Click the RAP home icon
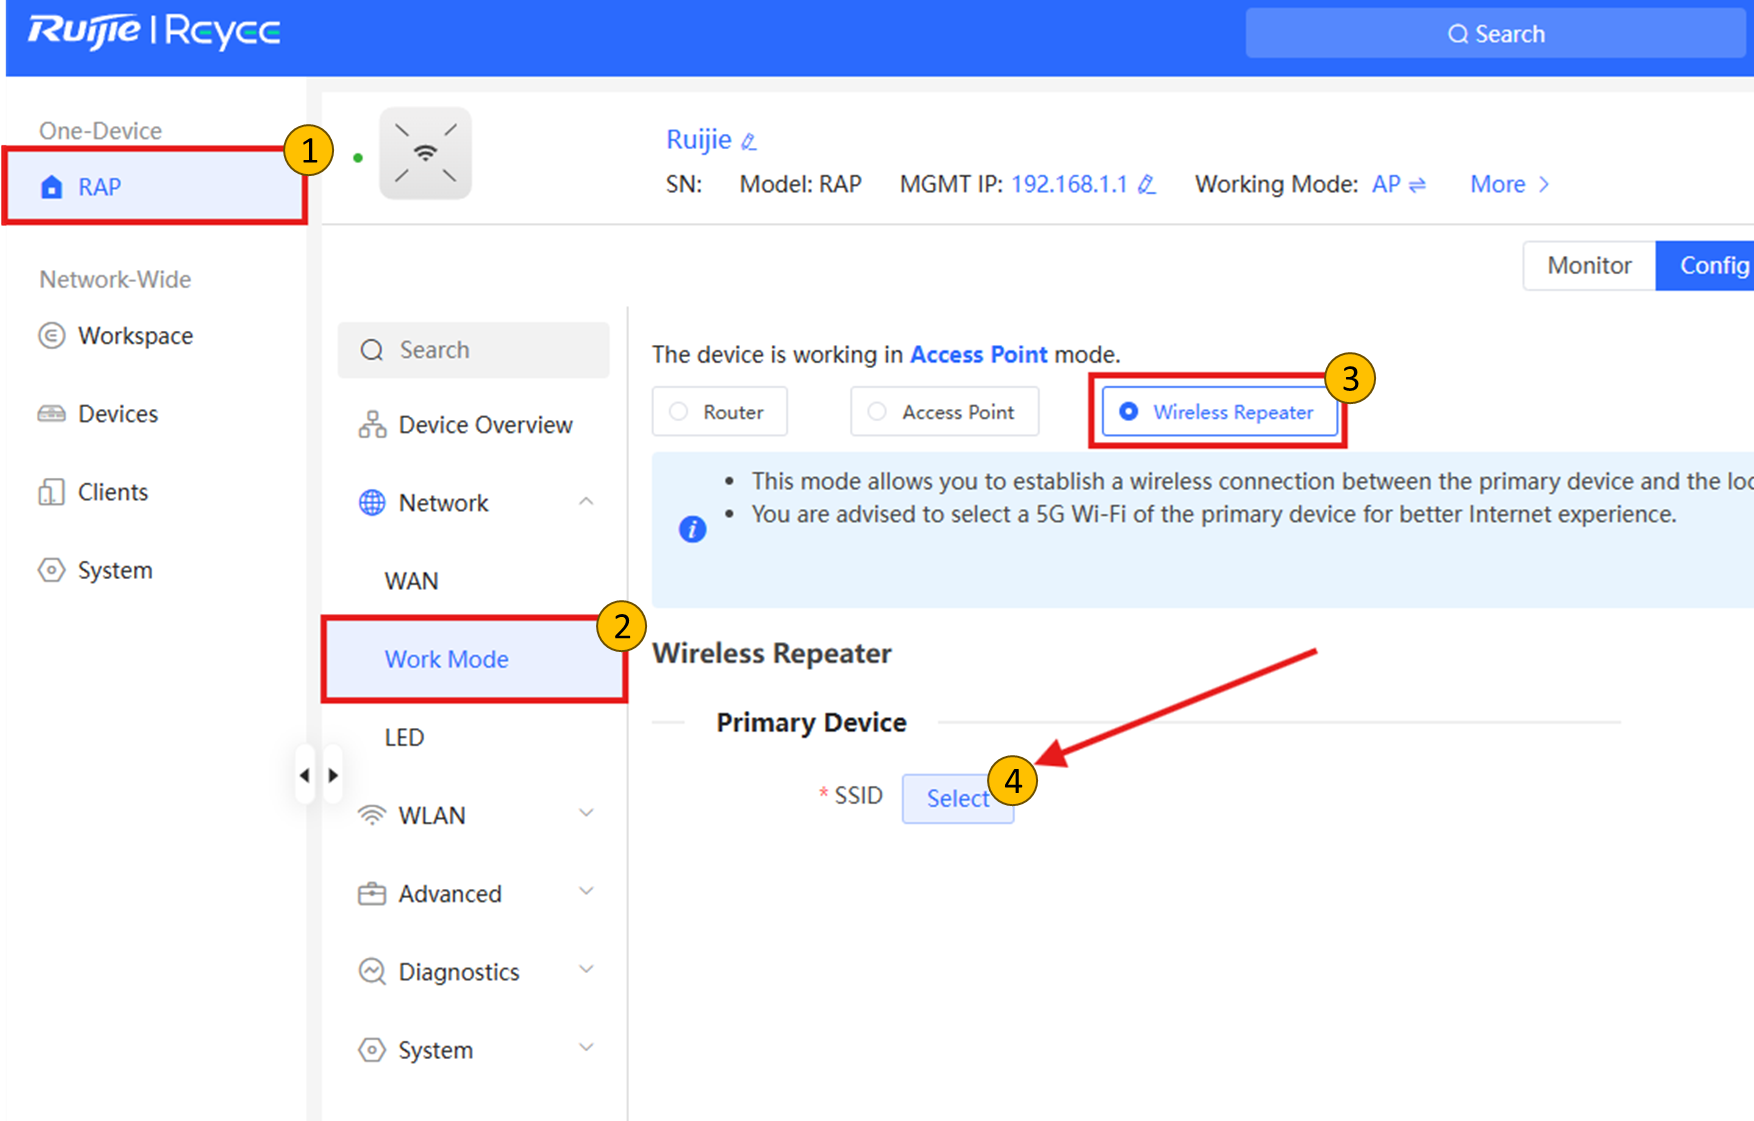The image size is (1754, 1121). tap(51, 187)
